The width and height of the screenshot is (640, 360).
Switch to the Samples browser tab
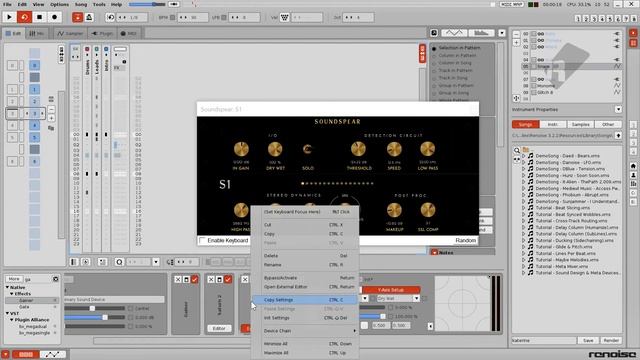coord(580,124)
